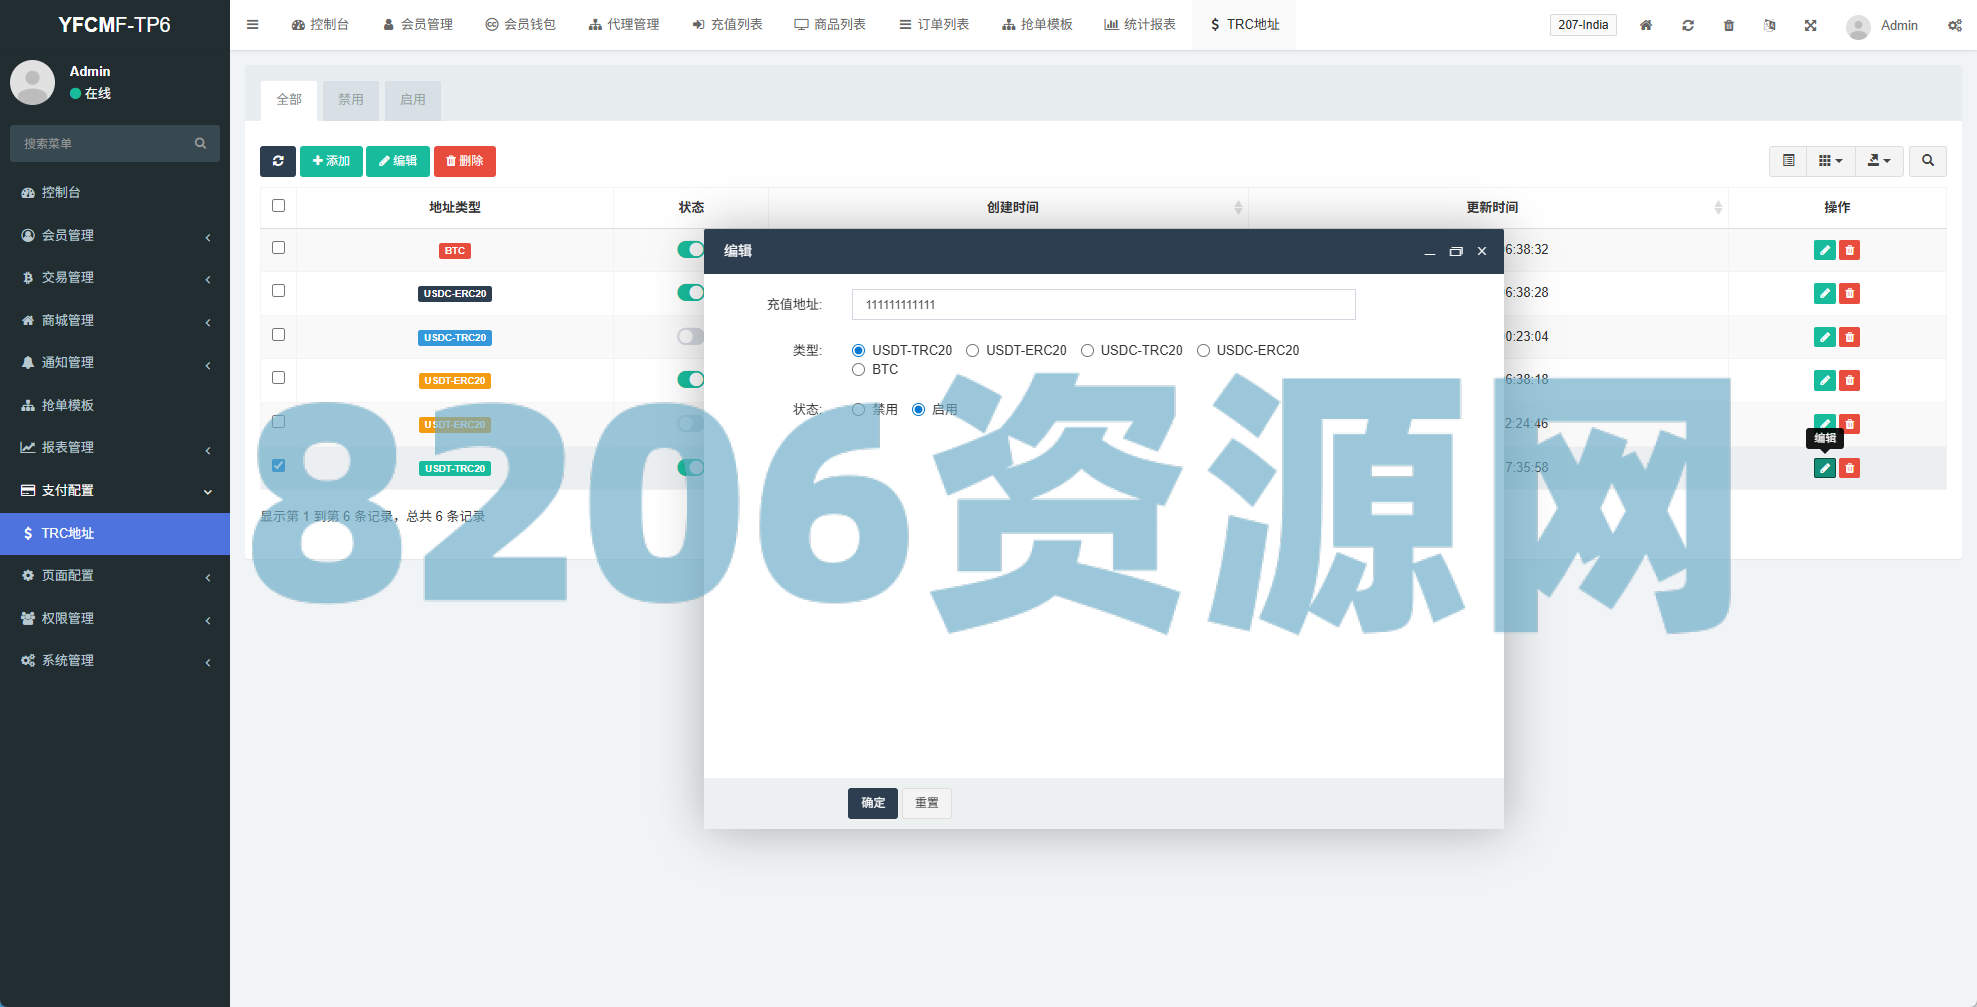The image size is (1977, 1007).
Task: Click the 充值地址 input field
Action: 1103,305
